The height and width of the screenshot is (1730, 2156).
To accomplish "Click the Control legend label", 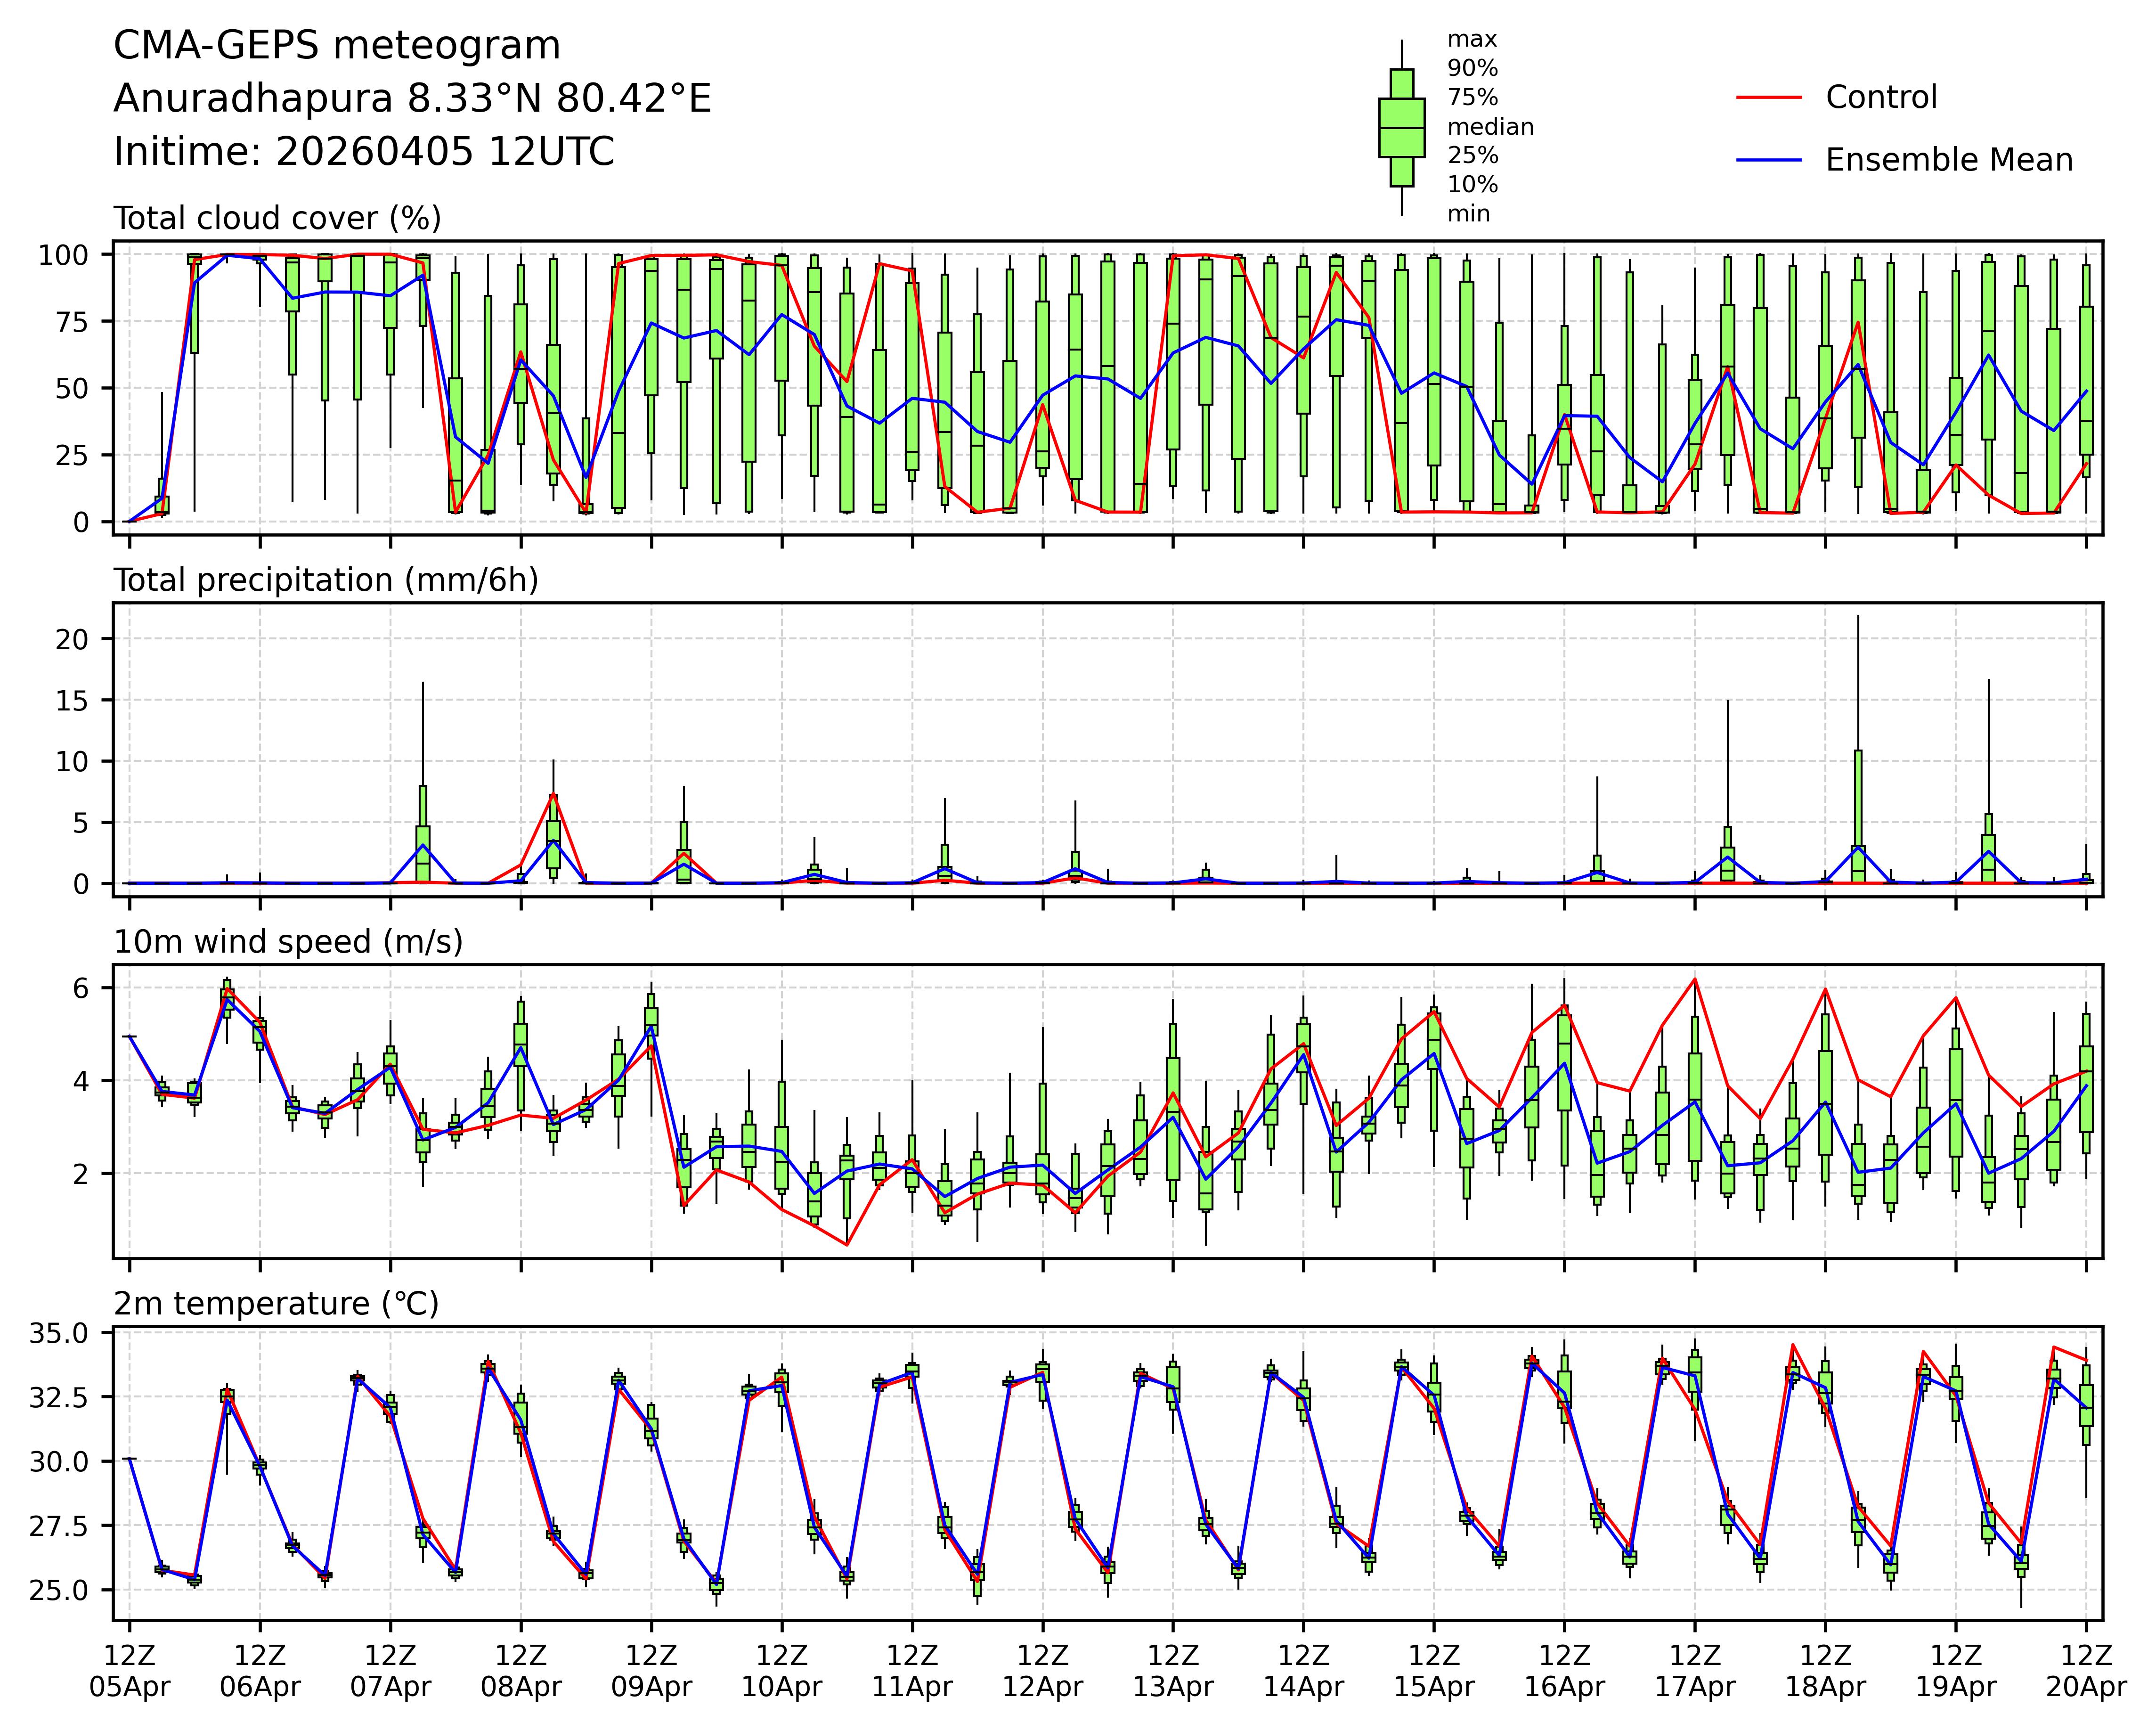I will [x=1880, y=98].
